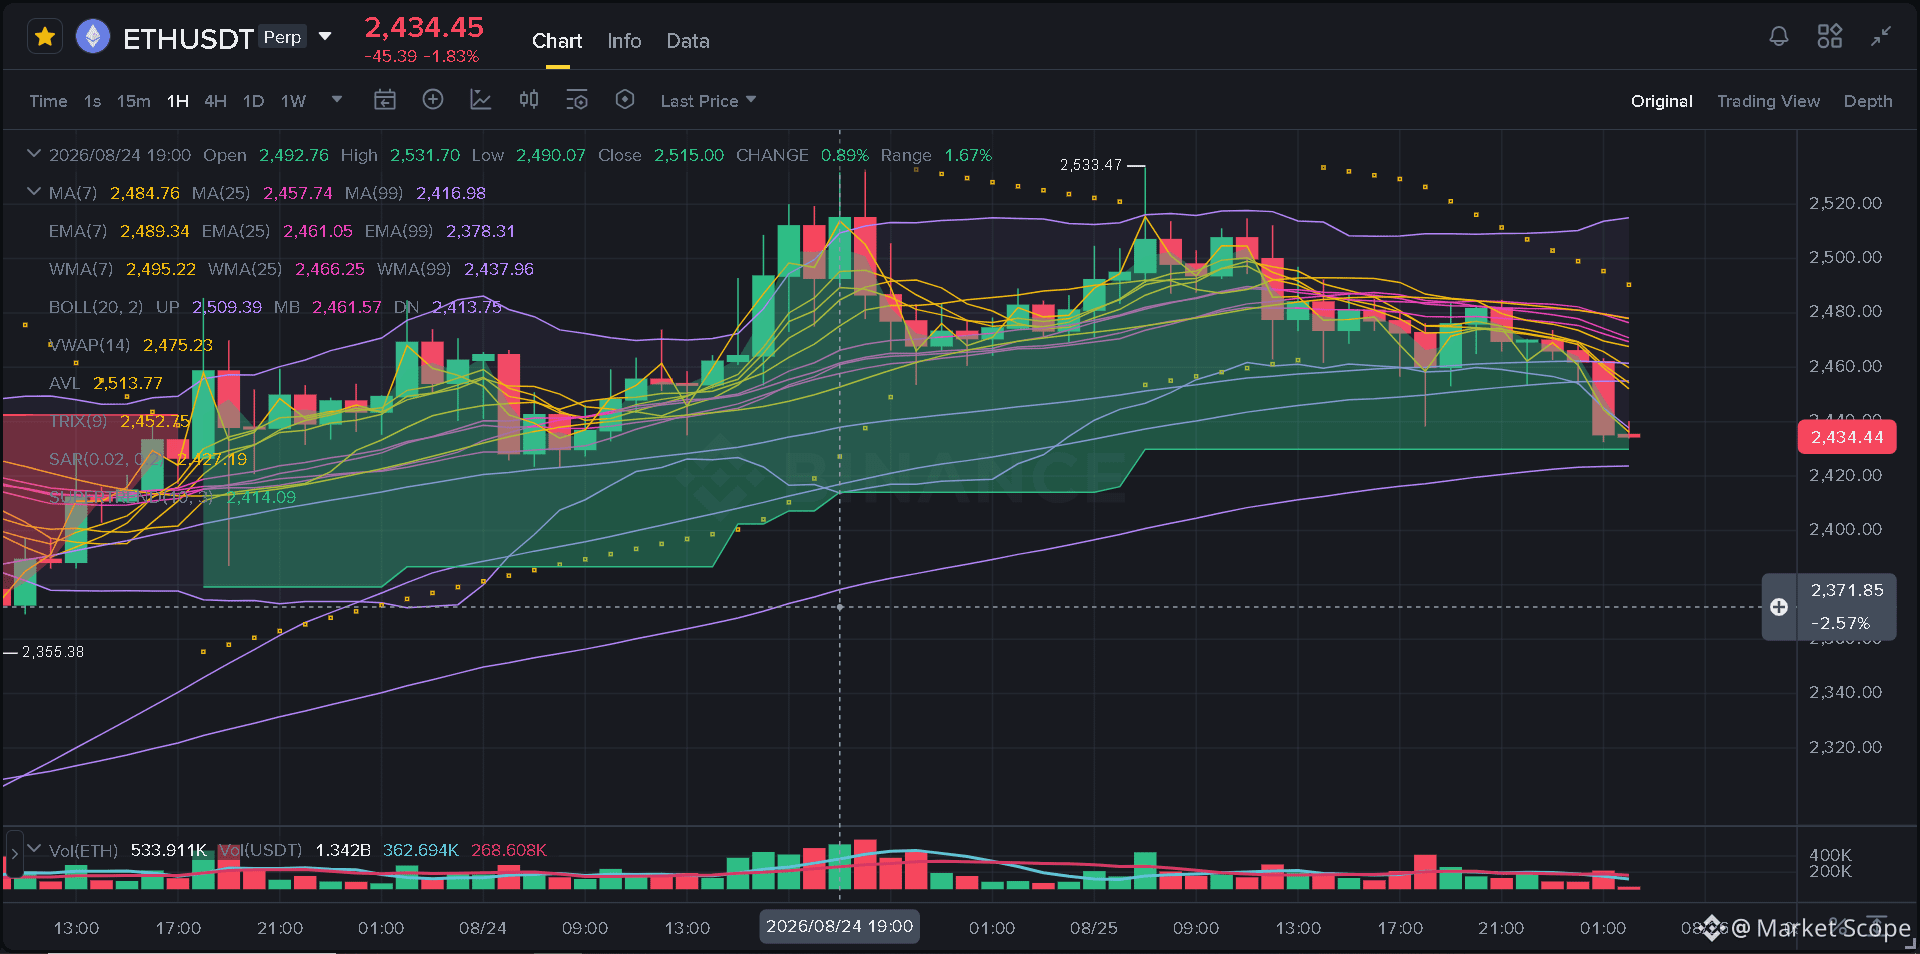Switch to the Info tab
The width and height of the screenshot is (1920, 954).
point(624,41)
